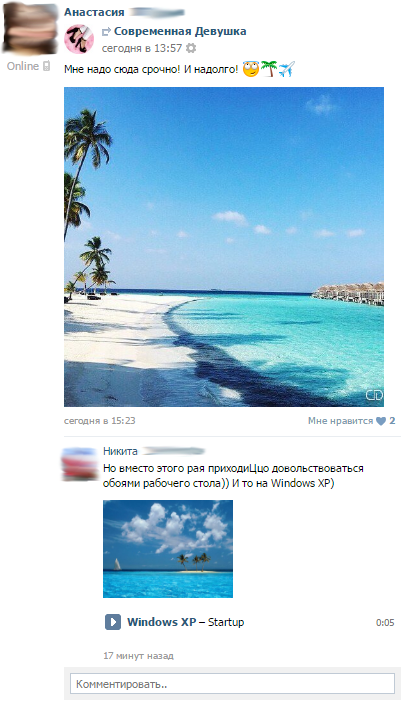This screenshot has width=407, height=704.
Task: Open Современная Девушка group link
Action: pos(180,31)
